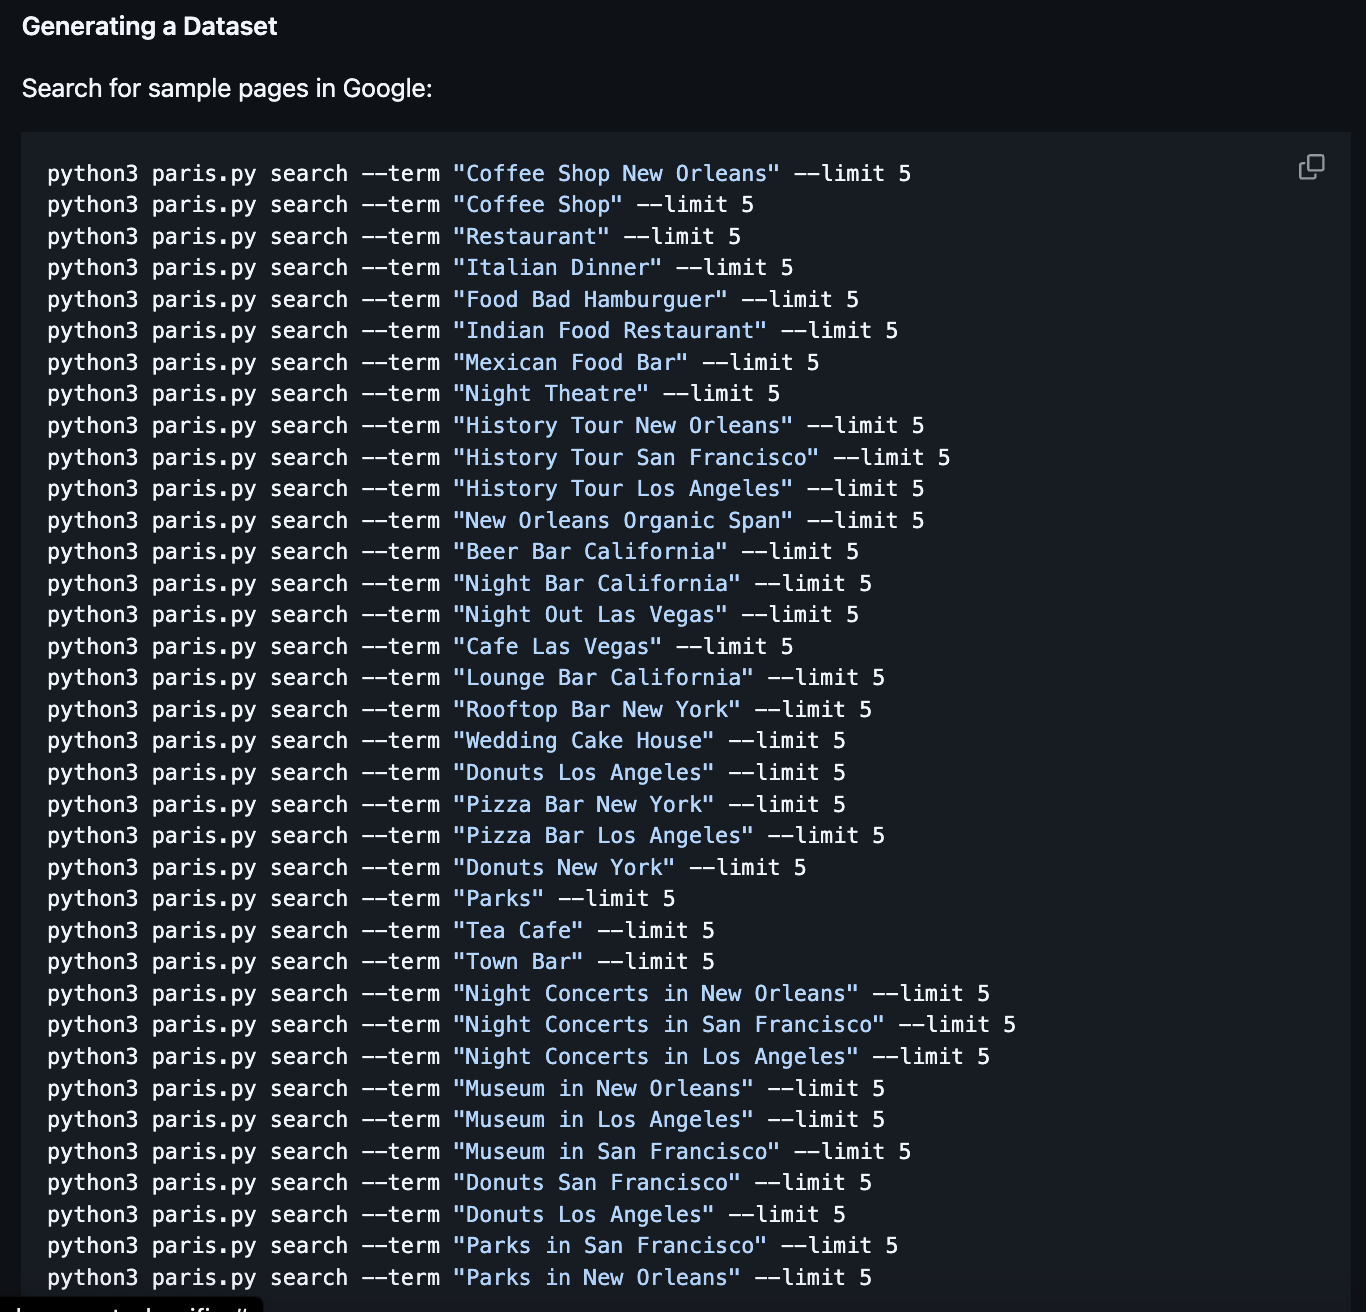Click the "Night Concerts in New Orleans" line

518,993
